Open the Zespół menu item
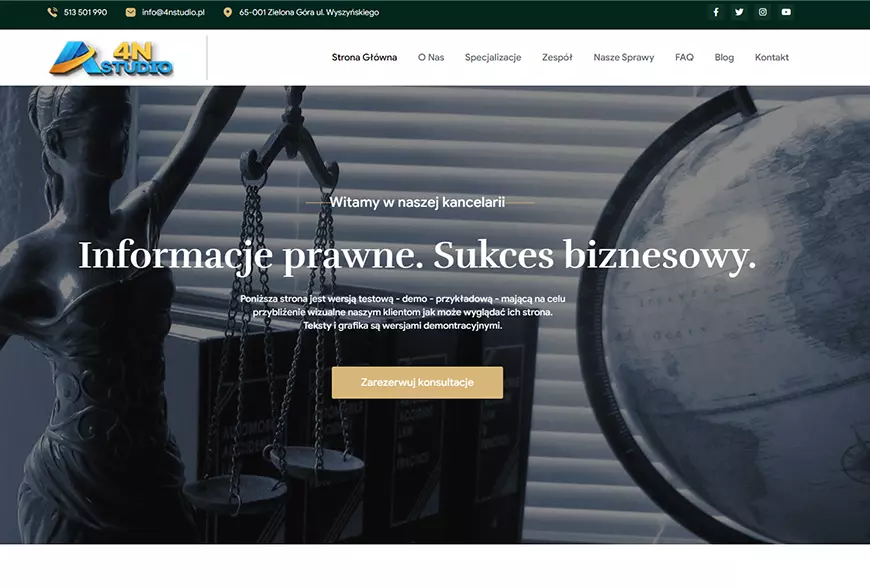Screen dimensions: 870x588 [557, 57]
